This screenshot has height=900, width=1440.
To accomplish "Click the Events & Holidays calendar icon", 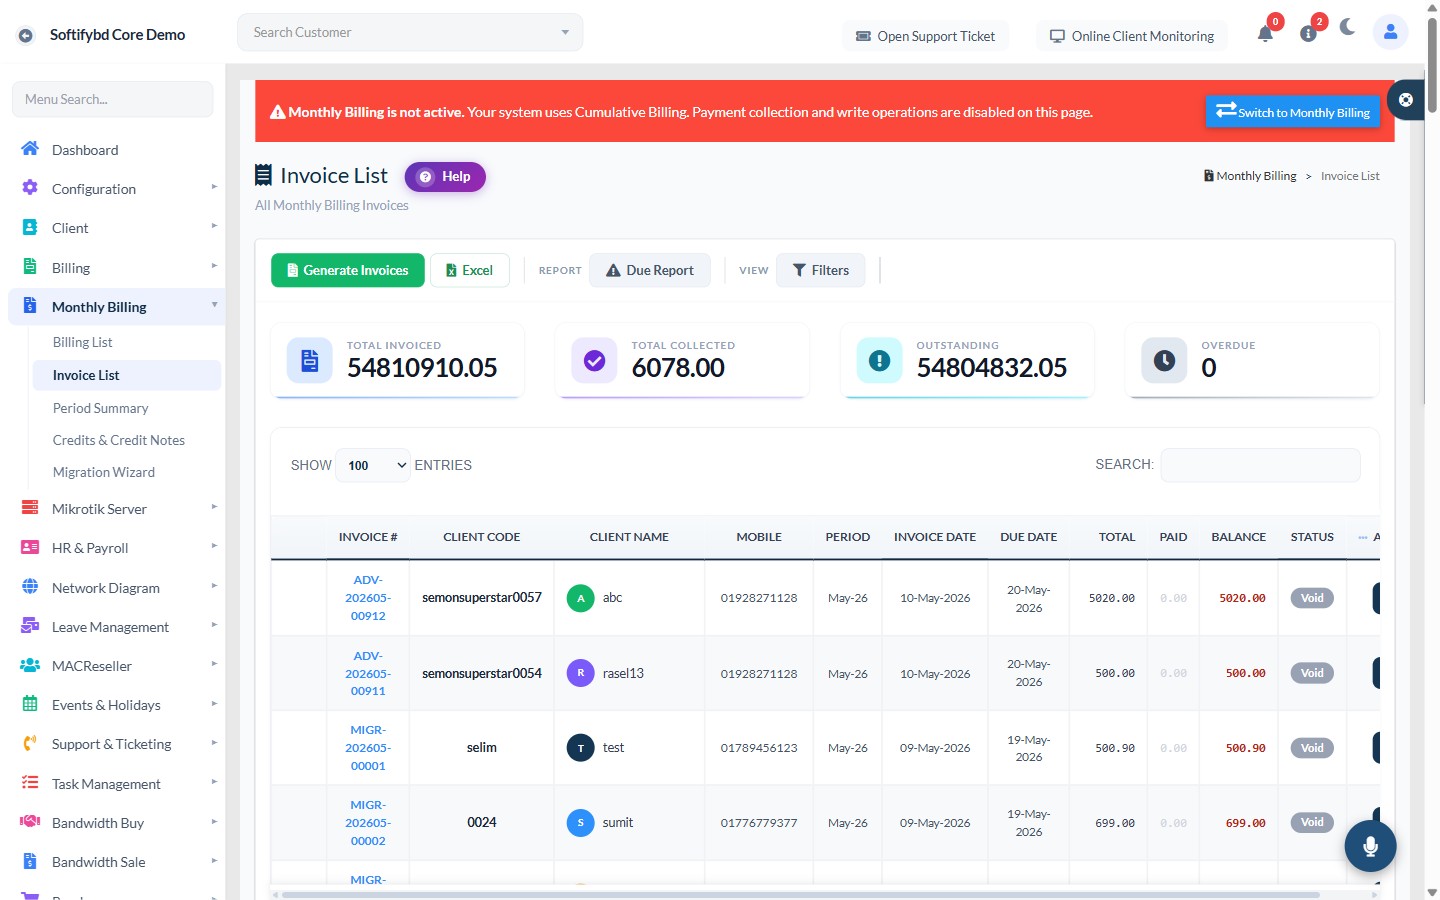I will click(30, 704).
